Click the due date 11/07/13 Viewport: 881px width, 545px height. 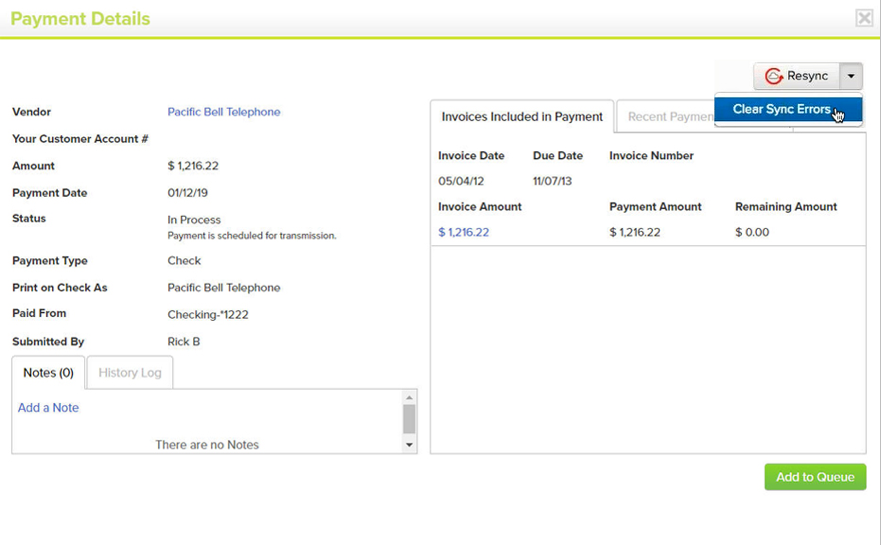[x=552, y=181]
